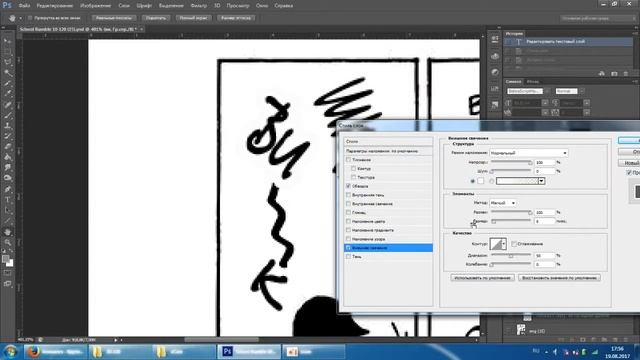Select the Path Selection tool
Viewport: 640px width, 360px height.
tap(7, 210)
